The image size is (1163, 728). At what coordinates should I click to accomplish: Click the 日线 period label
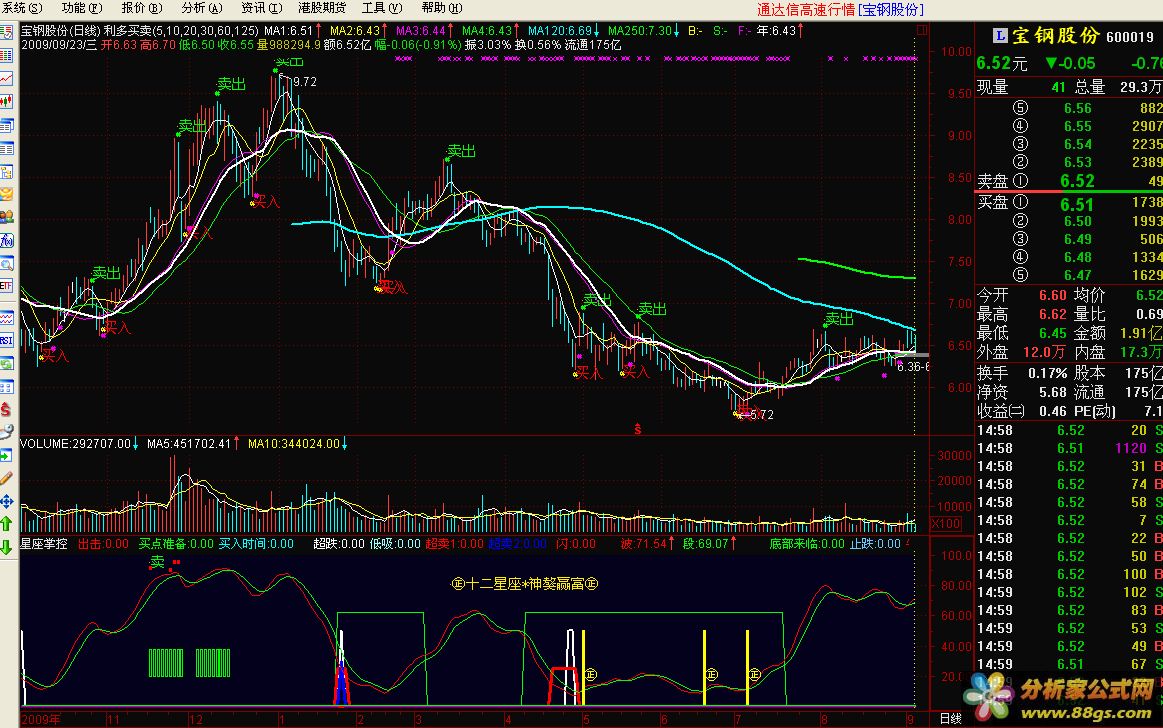950,718
